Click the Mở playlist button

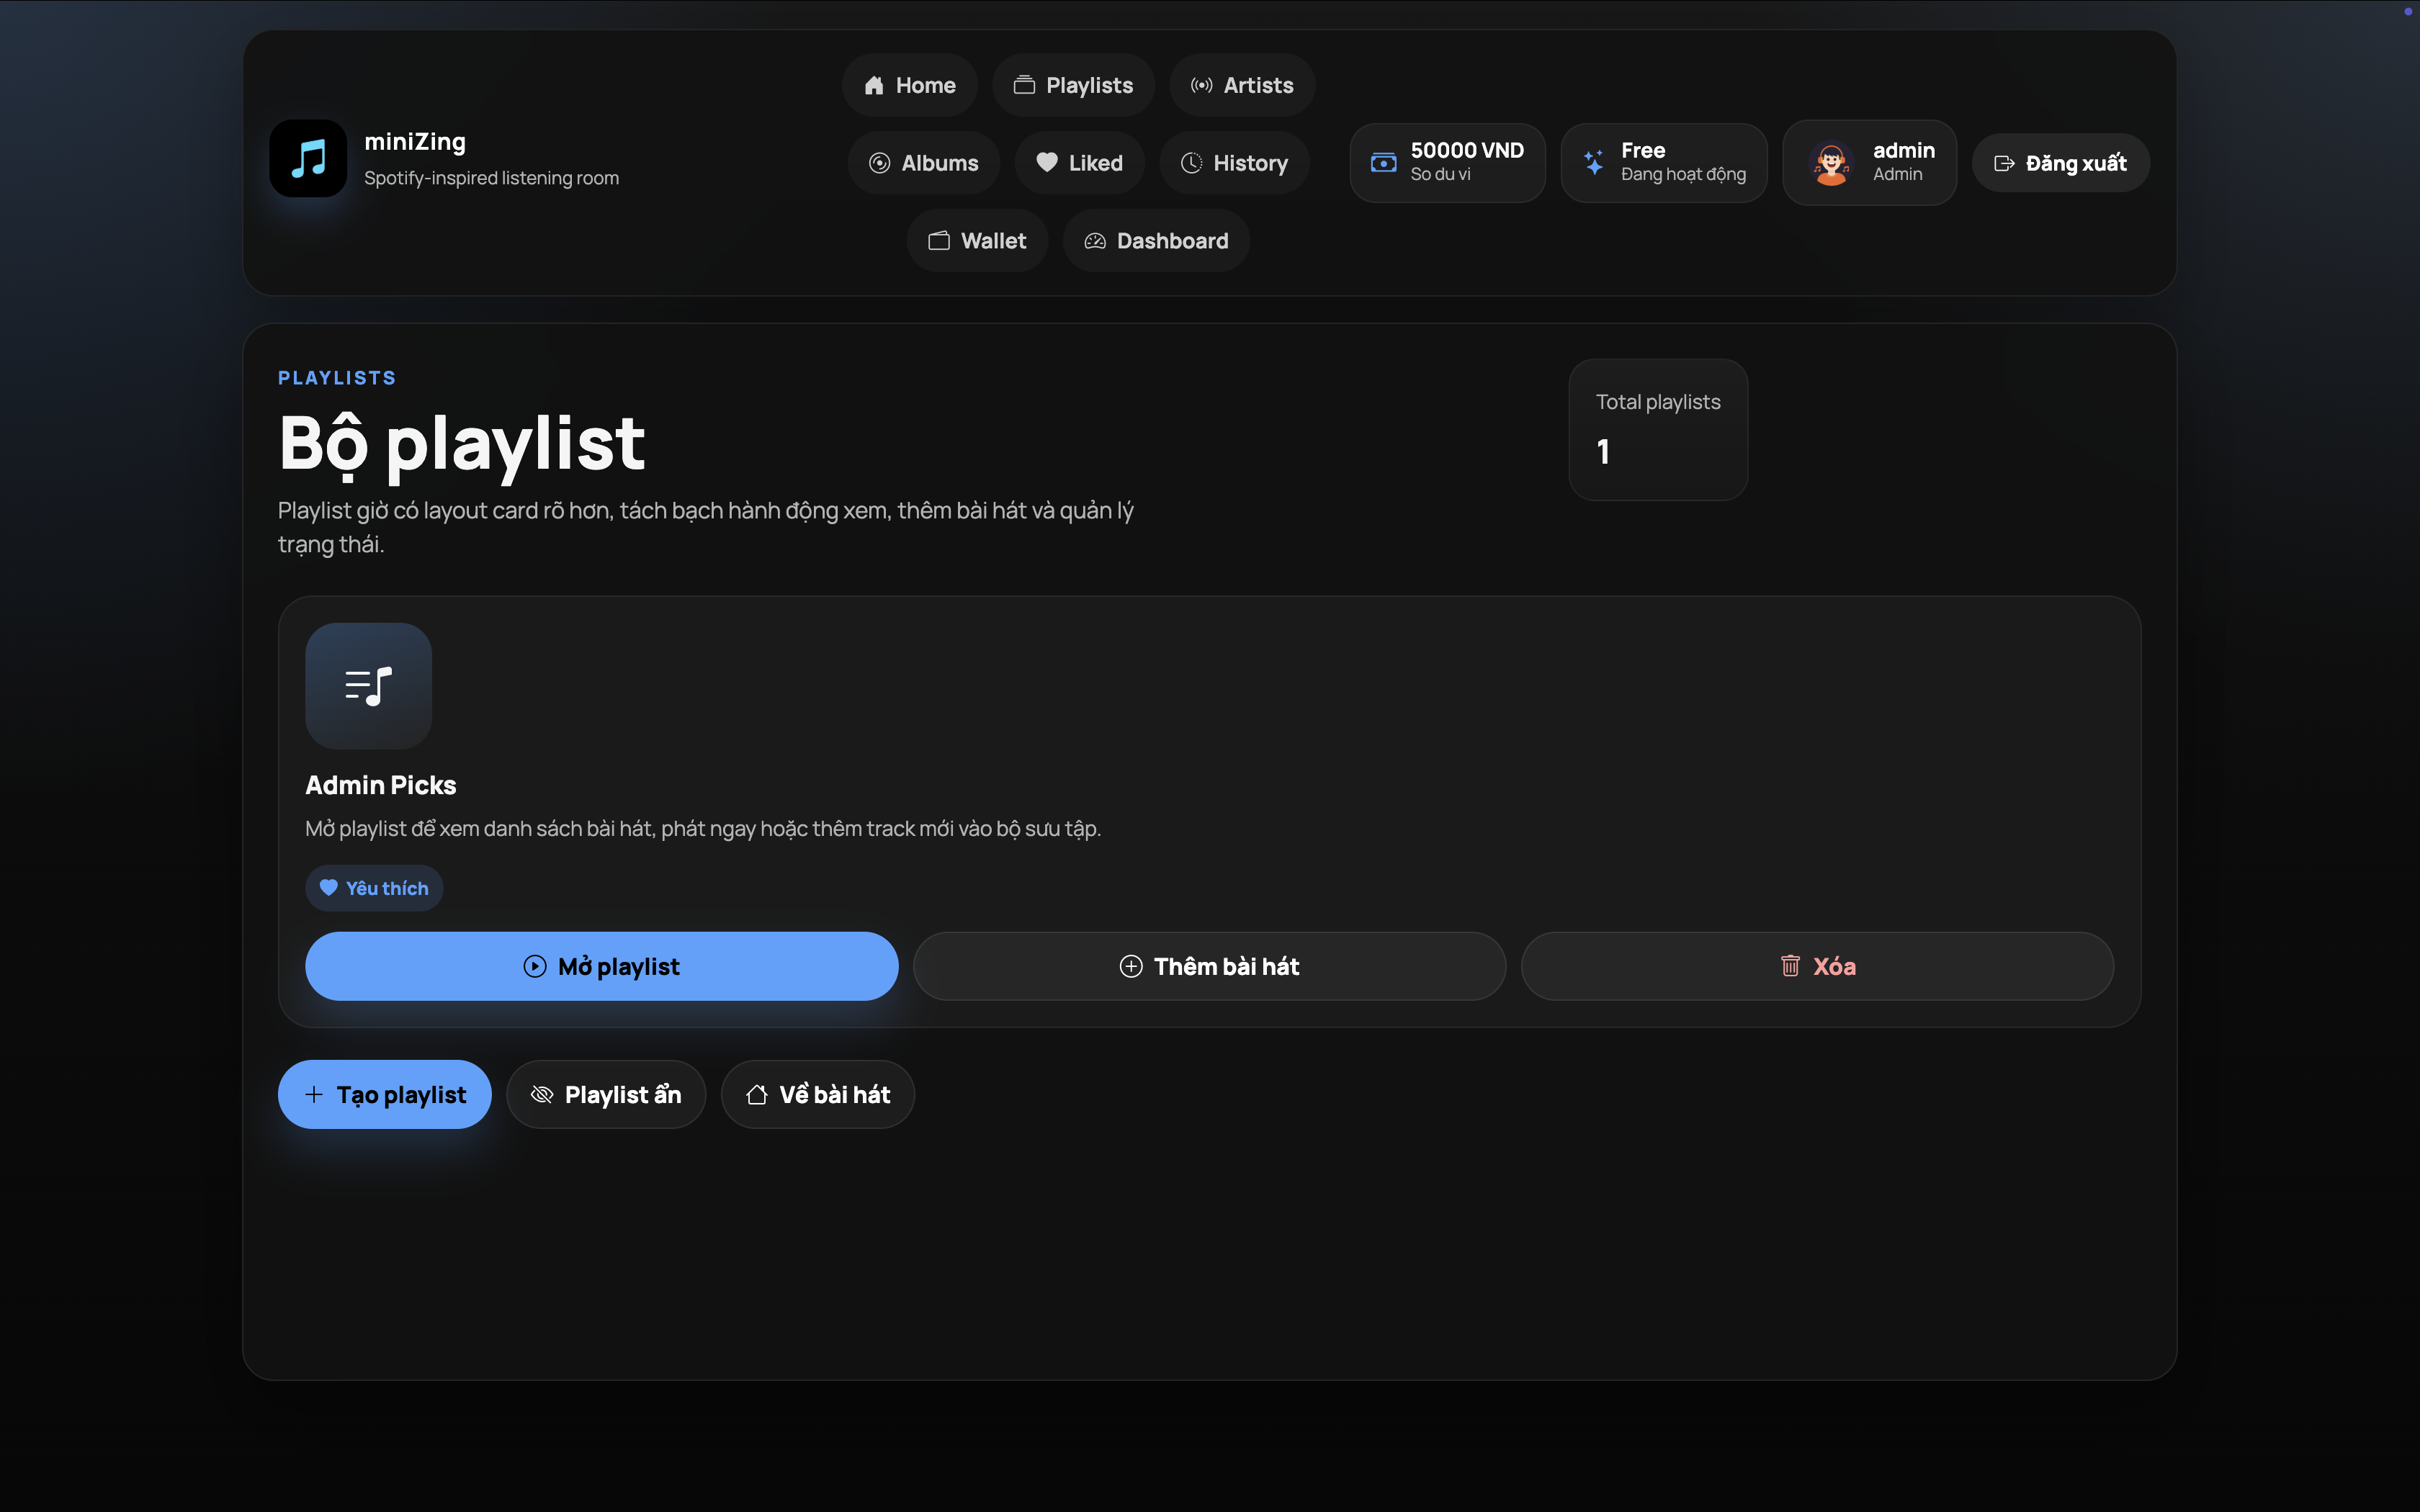[601, 966]
